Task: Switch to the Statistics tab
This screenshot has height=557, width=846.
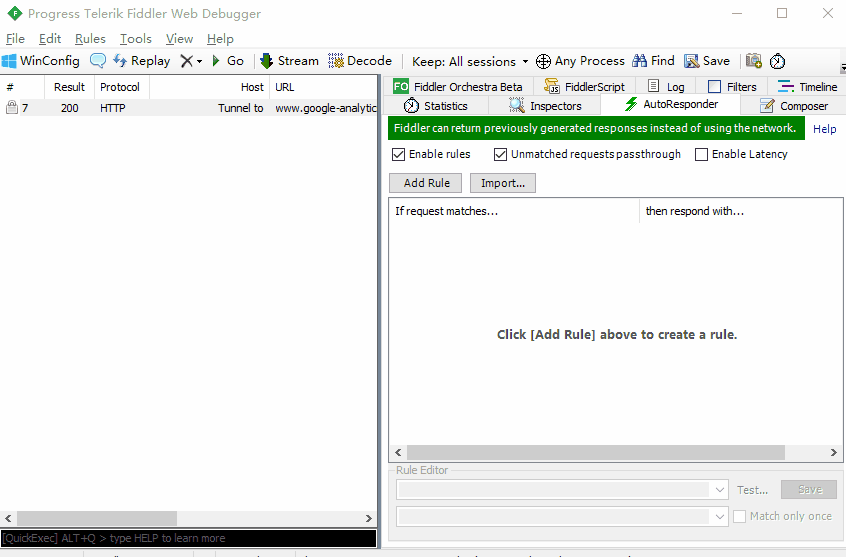Action: tap(435, 106)
